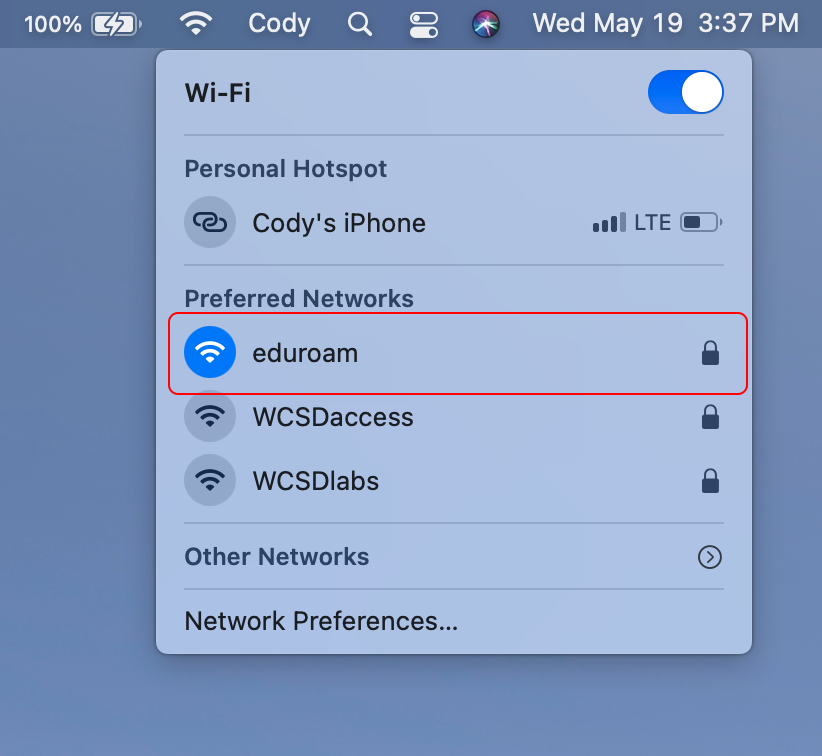The width and height of the screenshot is (822, 756).
Task: Launch Siri from the menu bar
Action: click(x=485, y=24)
